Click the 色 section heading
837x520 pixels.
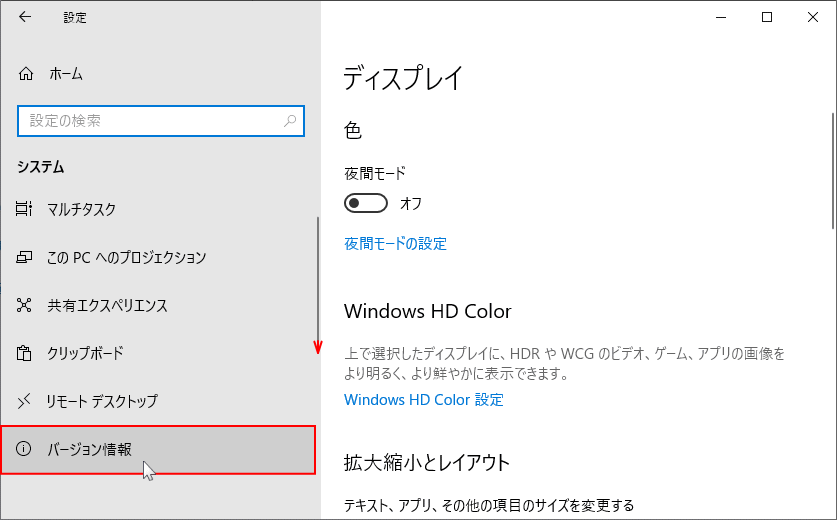[353, 130]
